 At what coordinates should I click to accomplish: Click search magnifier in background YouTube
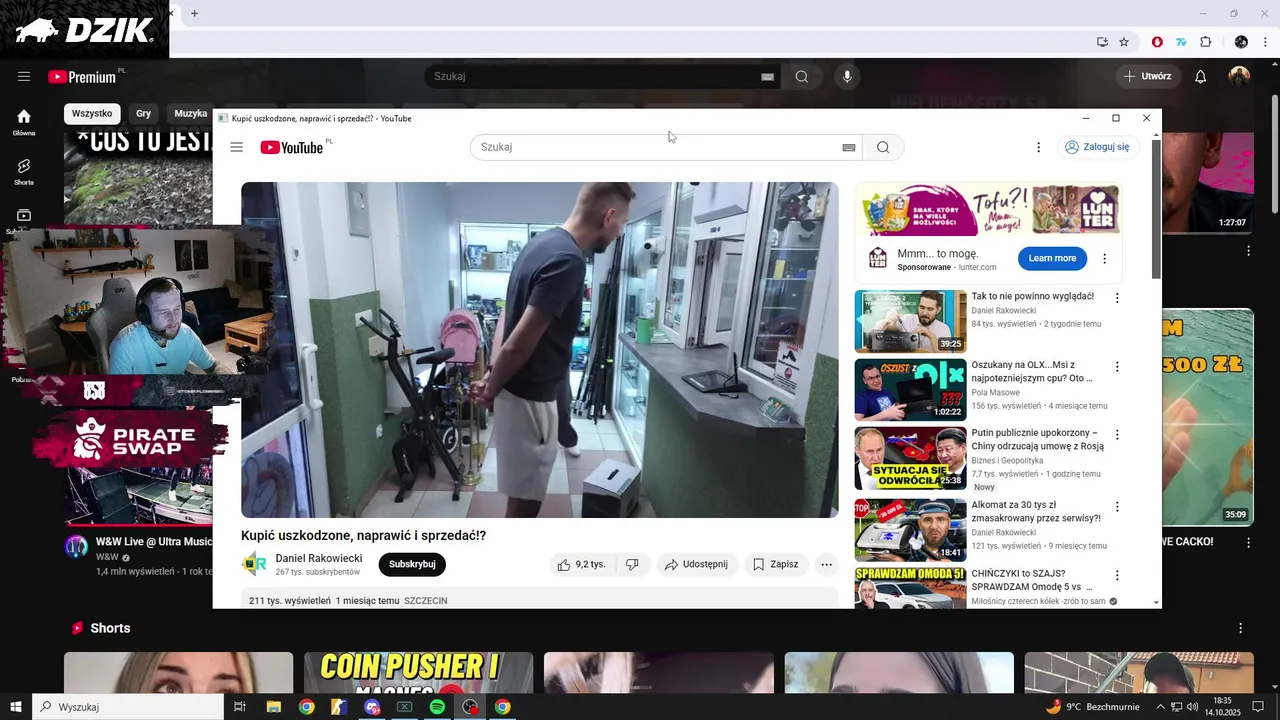(x=802, y=77)
